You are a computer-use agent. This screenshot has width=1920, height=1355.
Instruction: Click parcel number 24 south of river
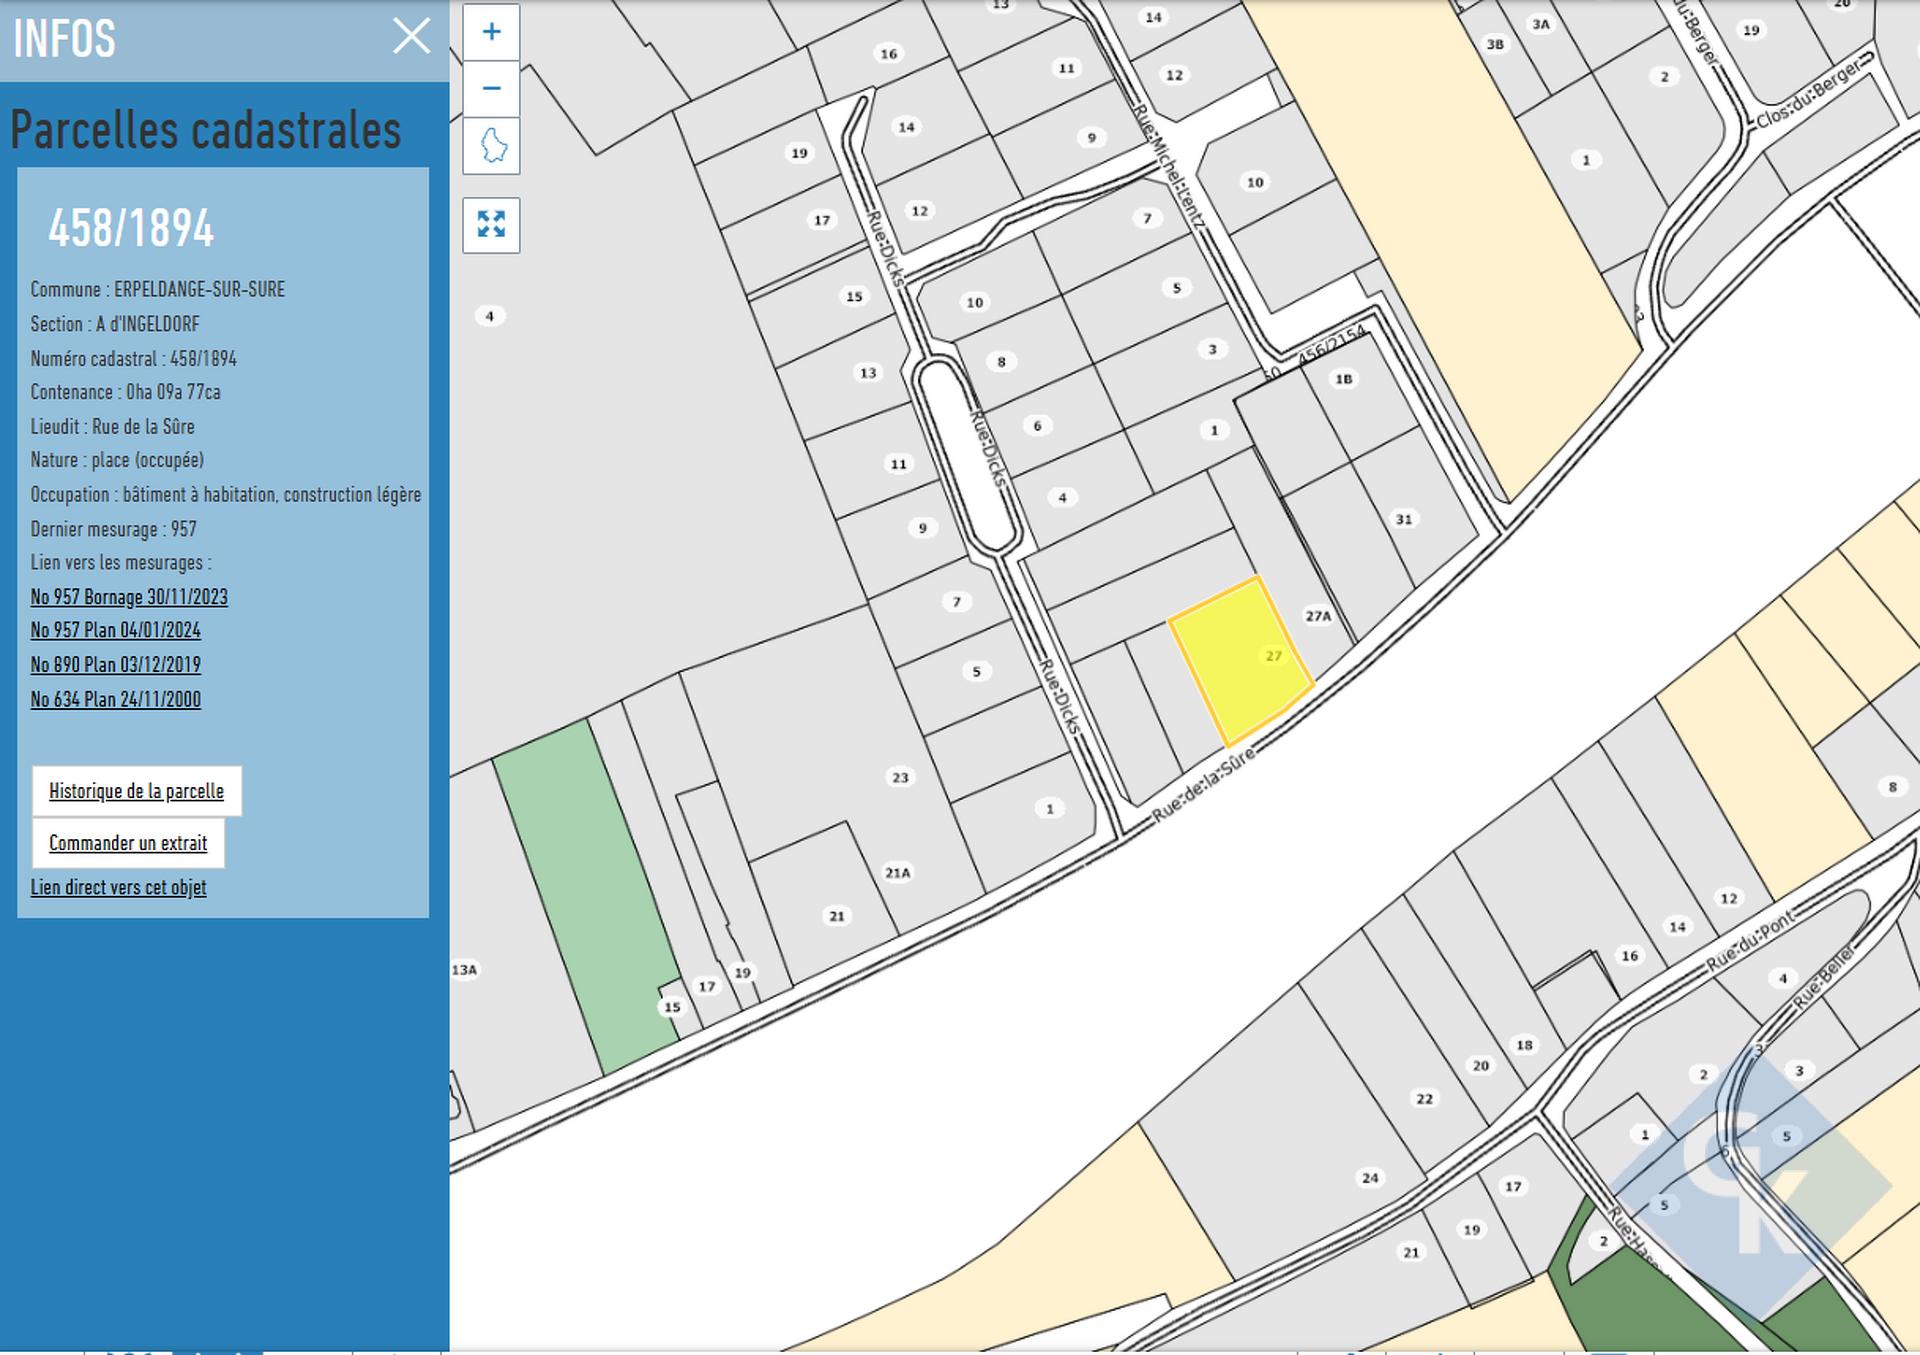pyautogui.click(x=1369, y=1178)
